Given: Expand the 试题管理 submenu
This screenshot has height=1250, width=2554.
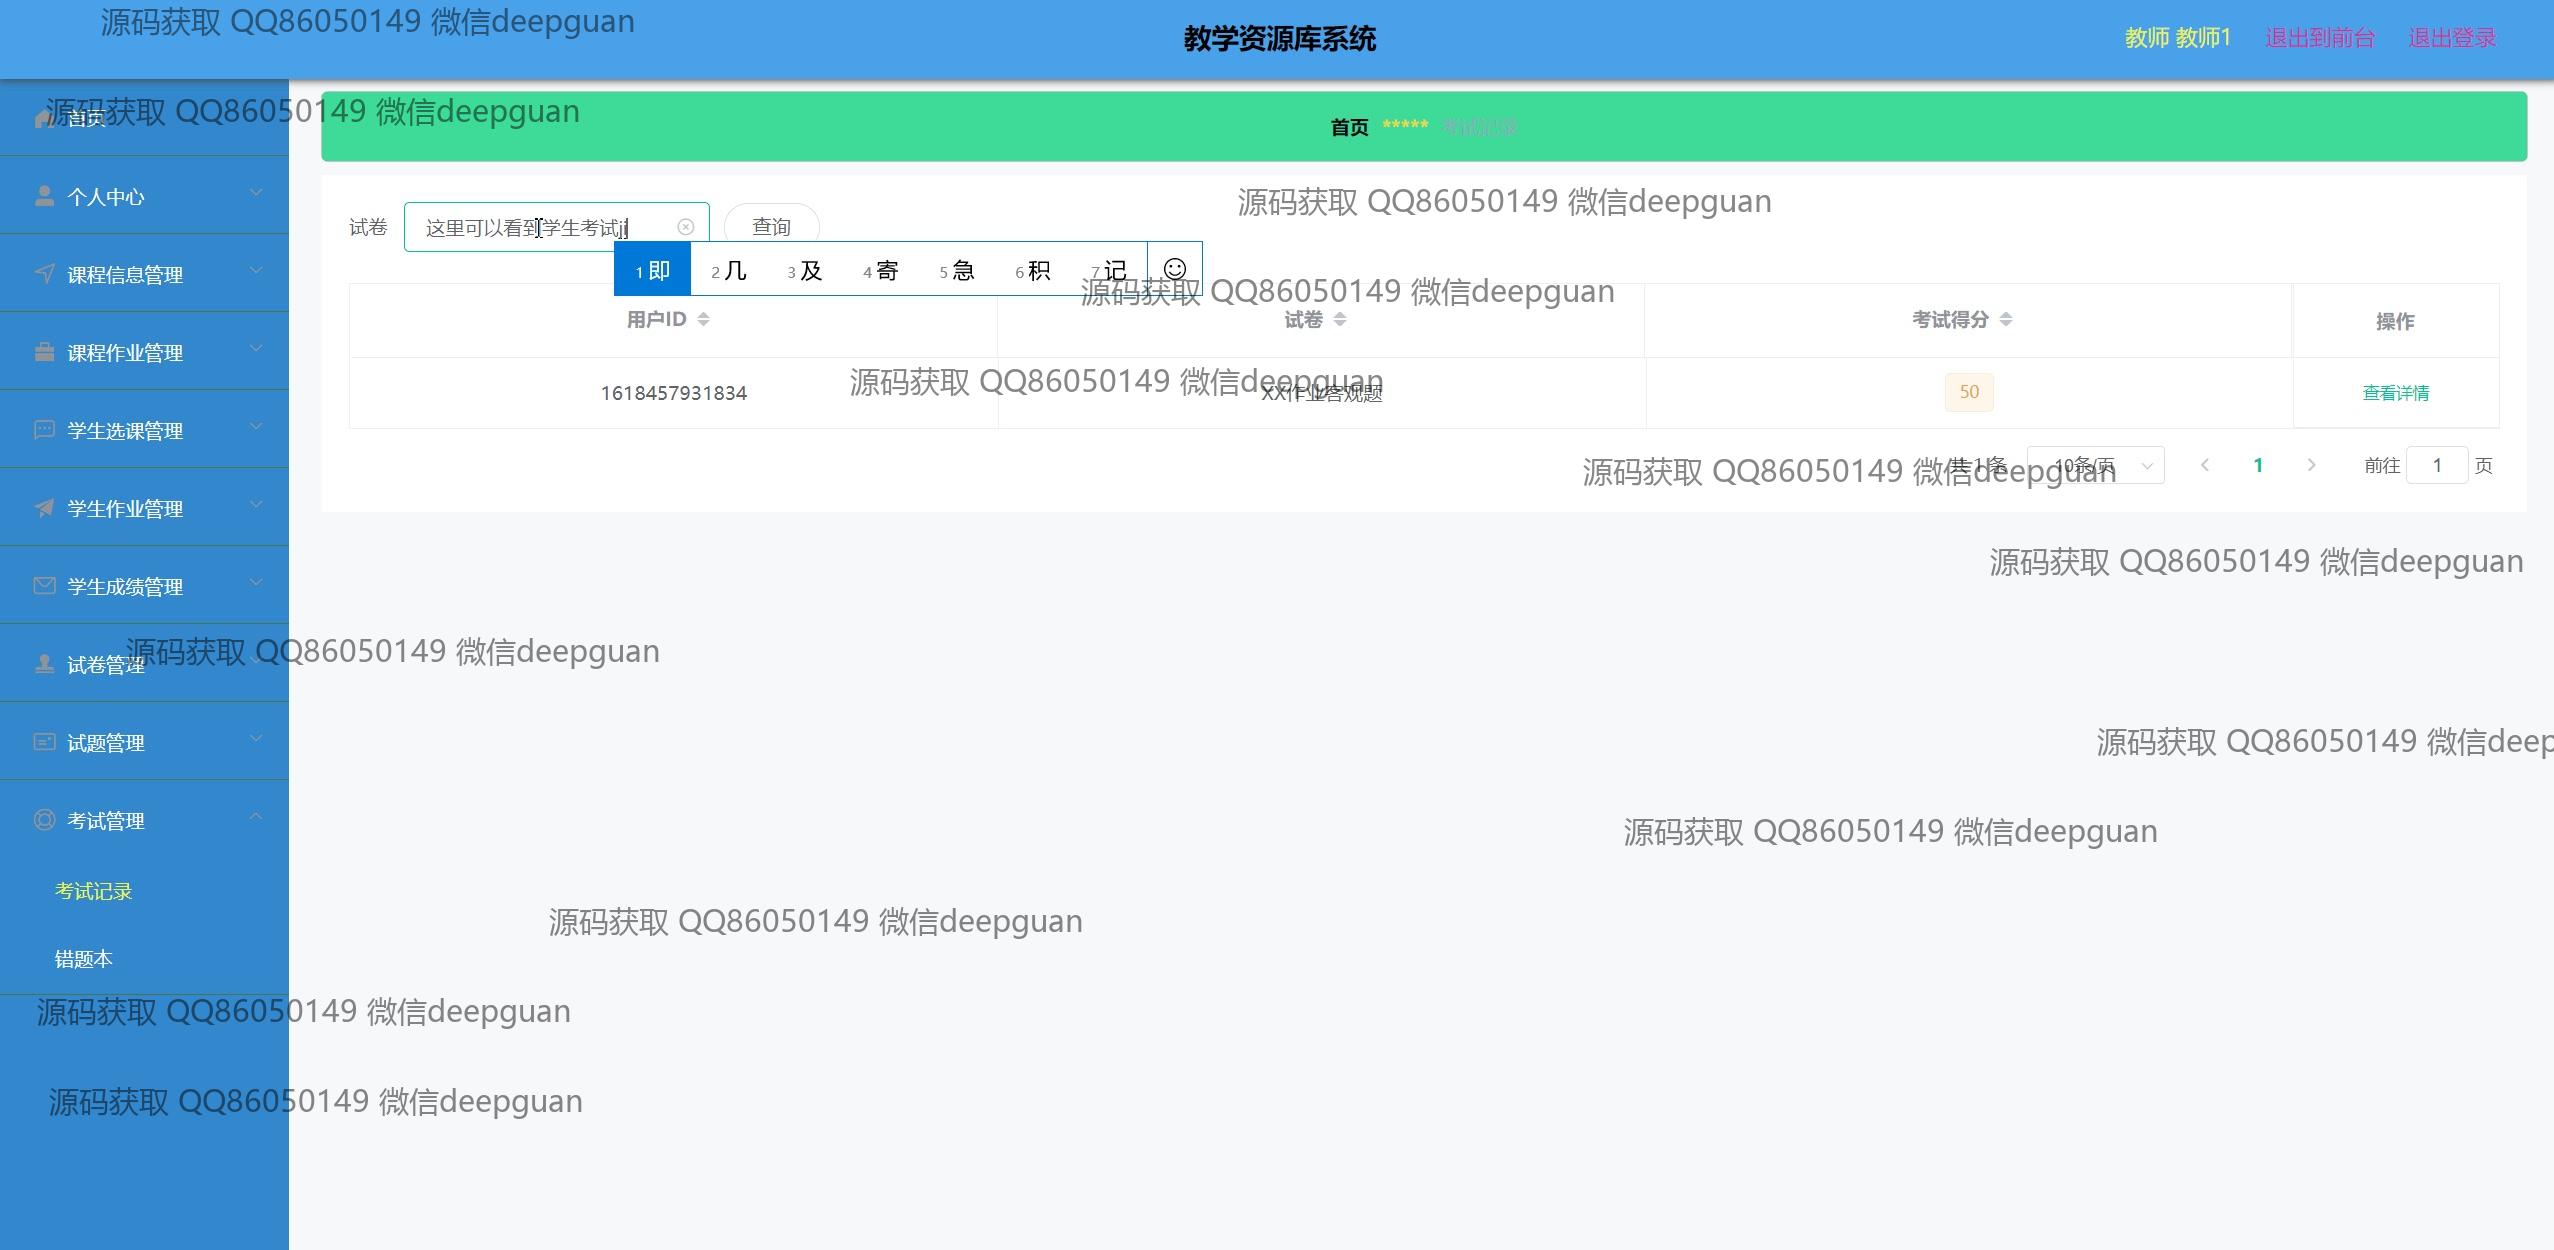Looking at the screenshot, I should pos(256,738).
